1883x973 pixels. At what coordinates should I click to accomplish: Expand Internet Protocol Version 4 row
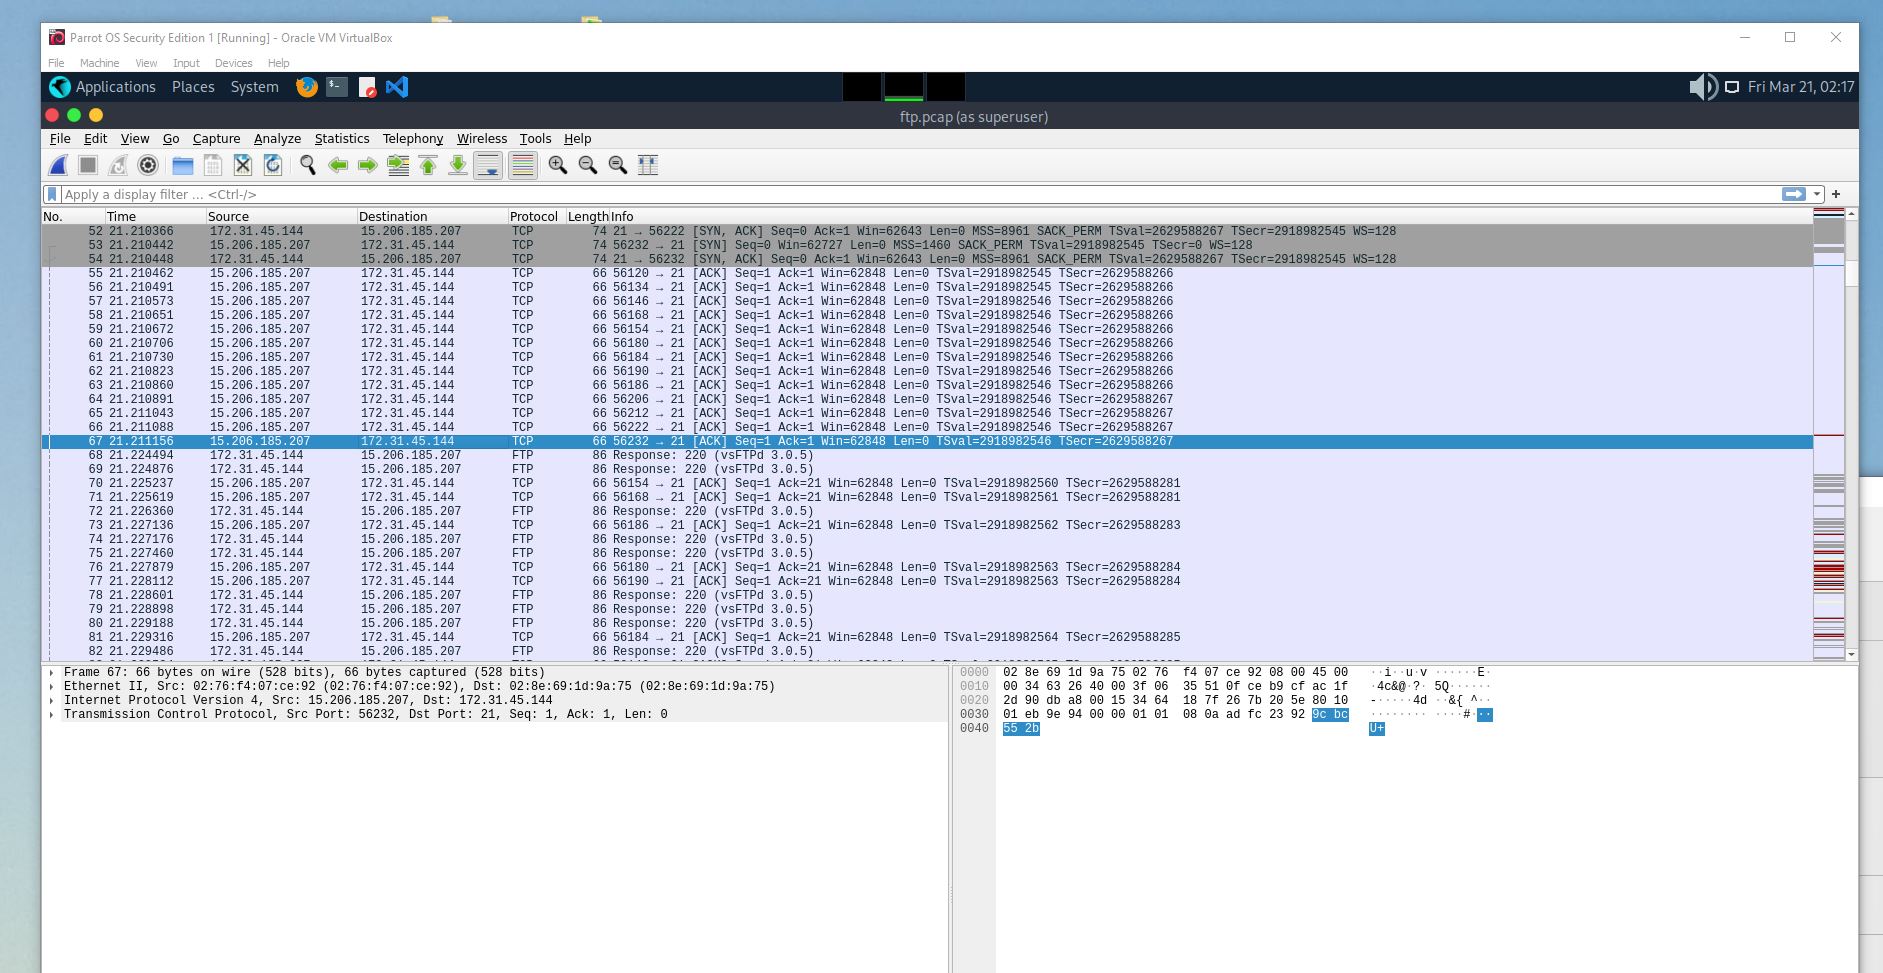coord(51,701)
